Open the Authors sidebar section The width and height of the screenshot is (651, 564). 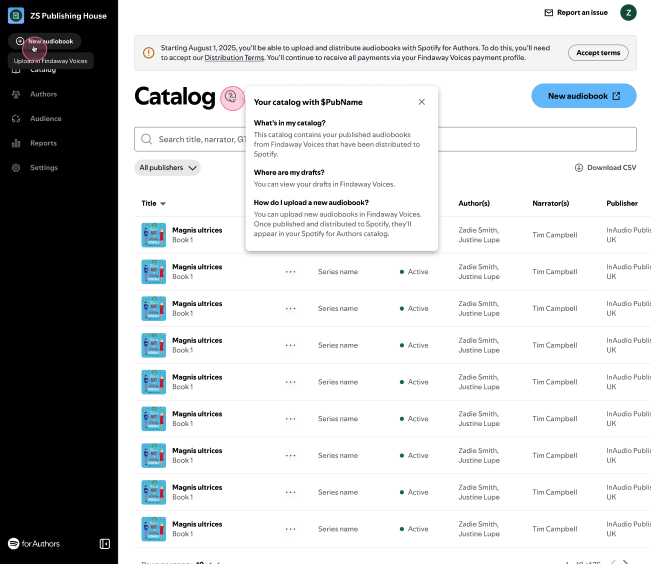pos(43,94)
